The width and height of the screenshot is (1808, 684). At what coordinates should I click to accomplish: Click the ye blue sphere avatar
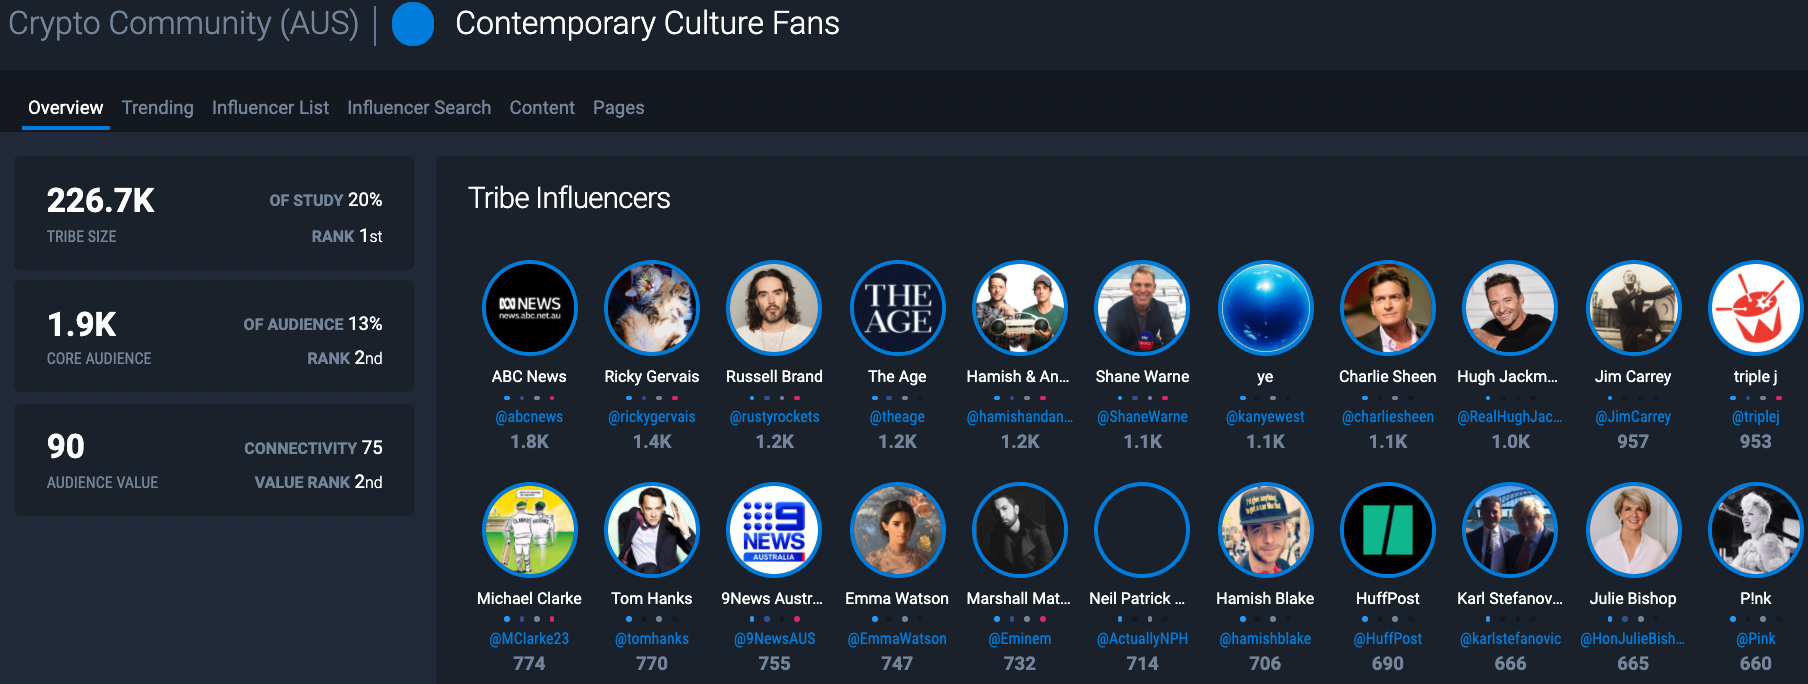pos(1265,308)
